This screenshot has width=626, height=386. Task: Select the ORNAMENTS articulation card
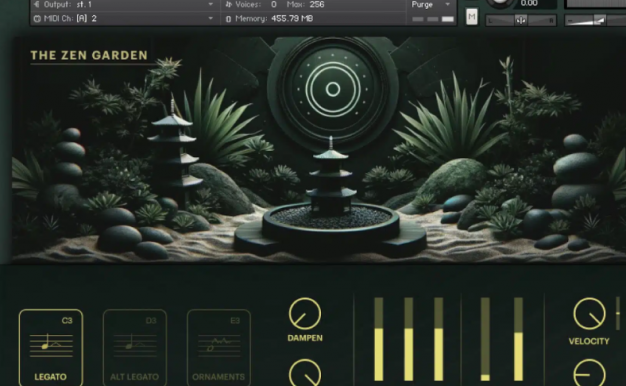tap(219, 347)
